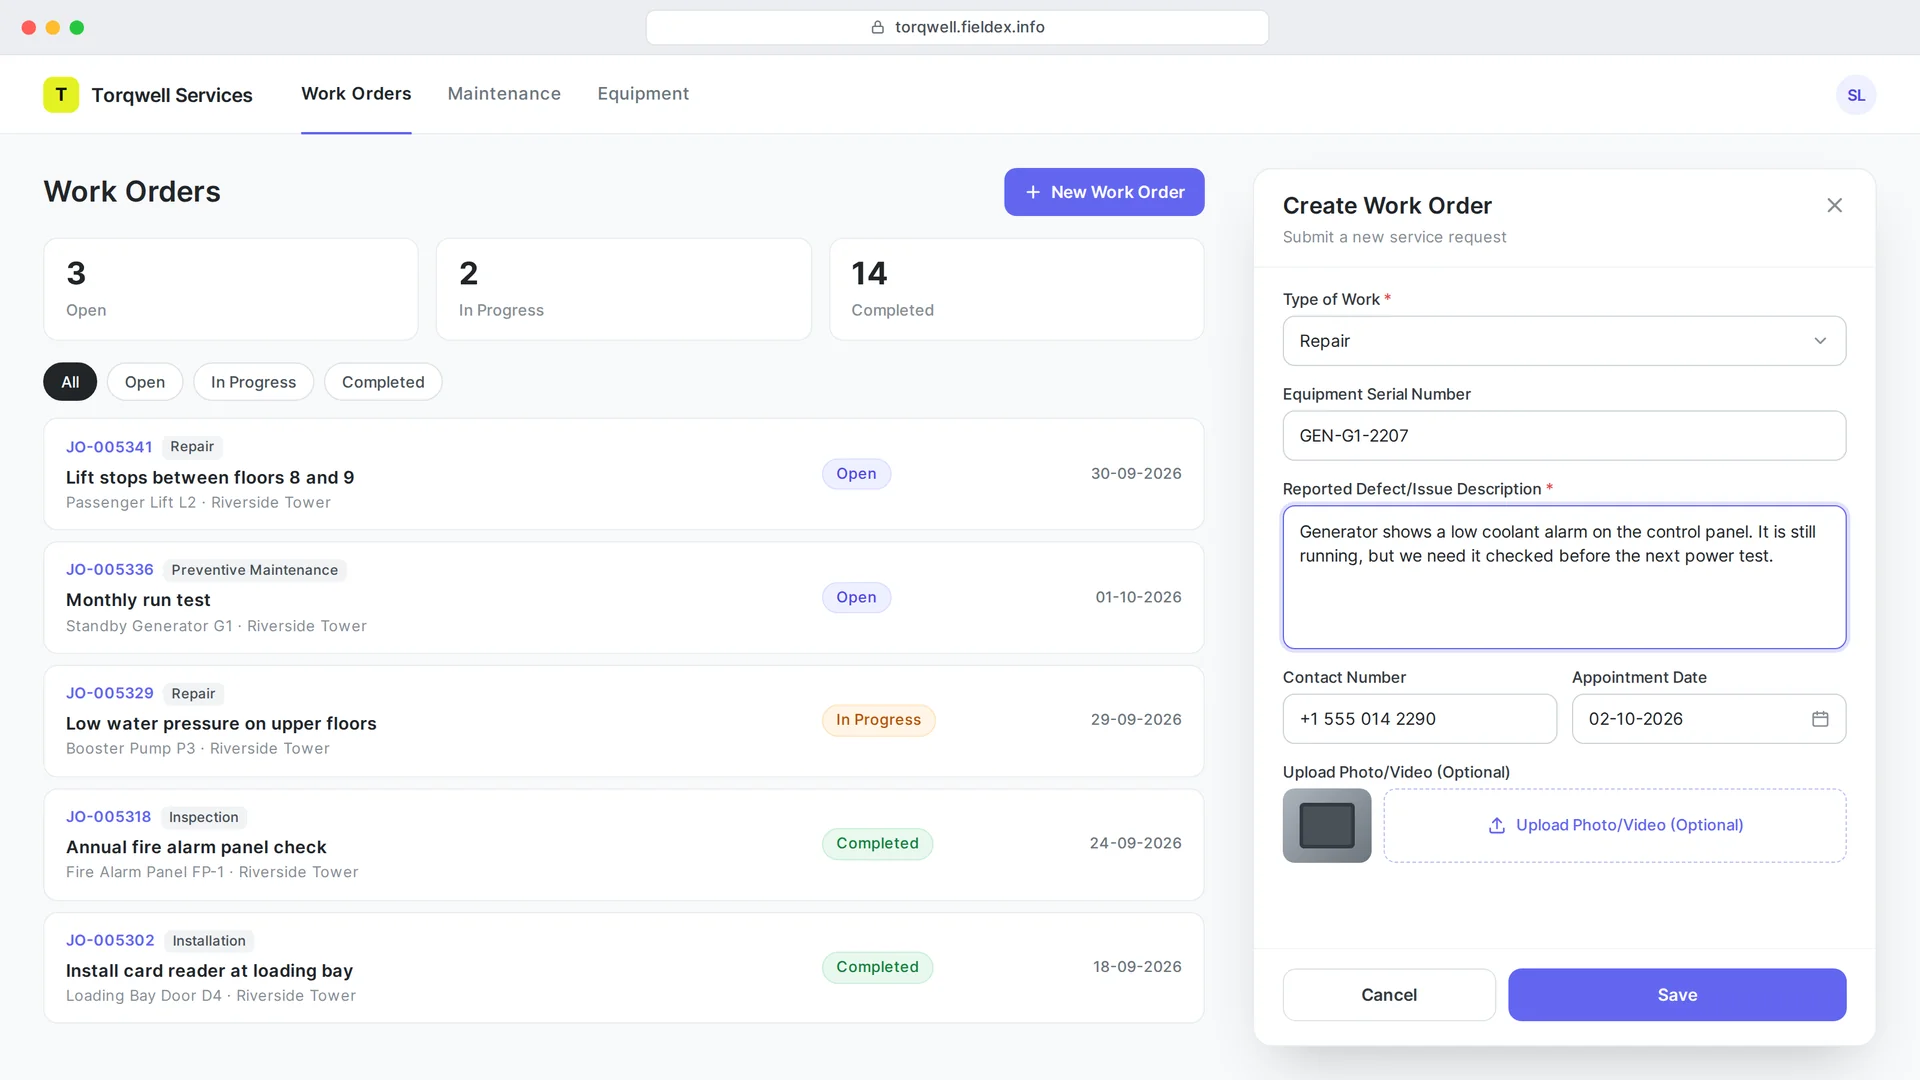Click the upload arrow icon in the dropzone
Screen dimensions: 1920x1080
coord(1497,825)
